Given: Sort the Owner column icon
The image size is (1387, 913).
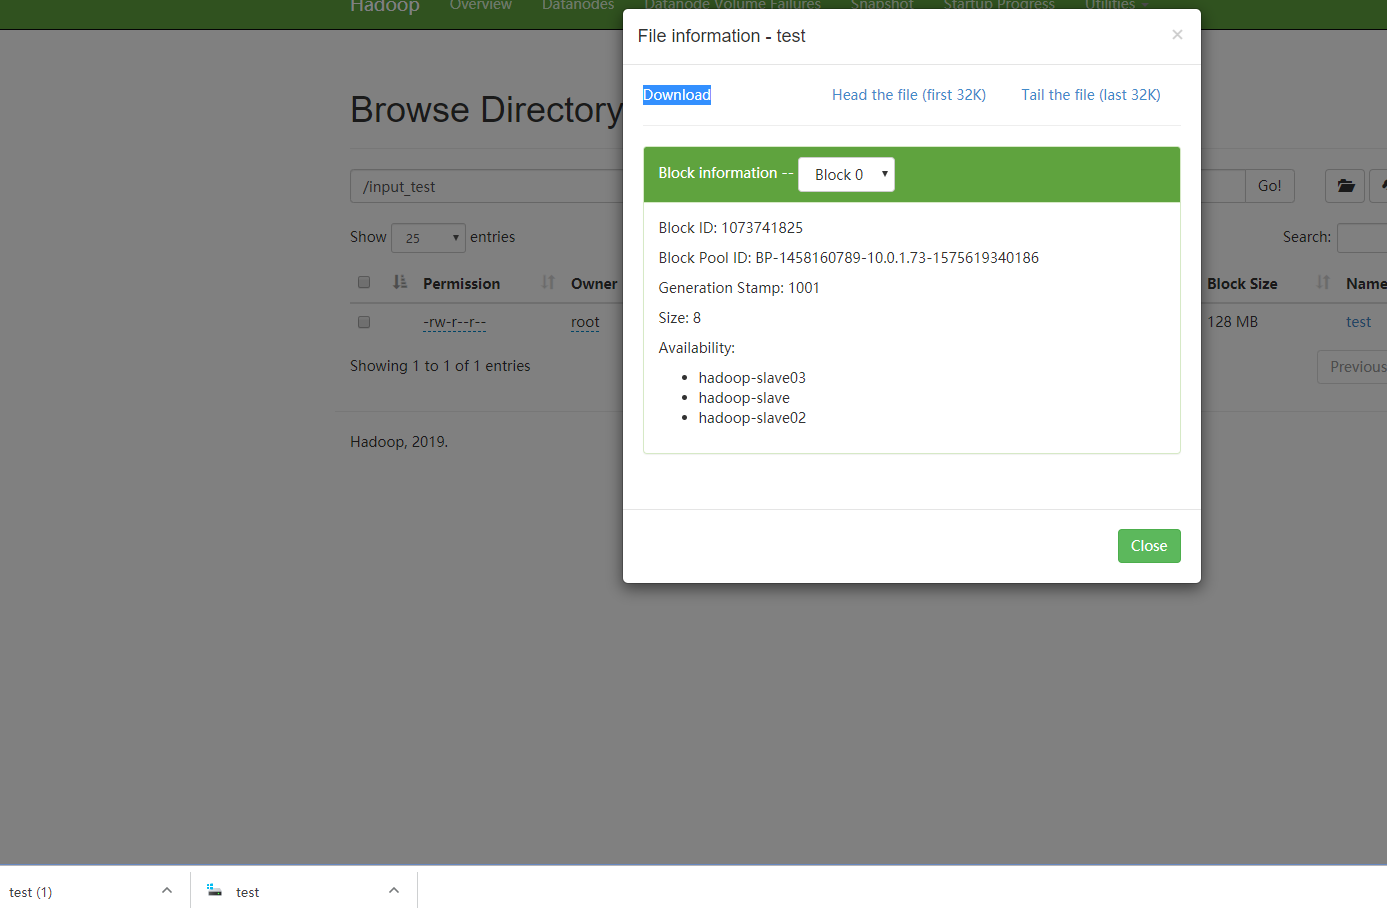Looking at the screenshot, I should pyautogui.click(x=547, y=282).
